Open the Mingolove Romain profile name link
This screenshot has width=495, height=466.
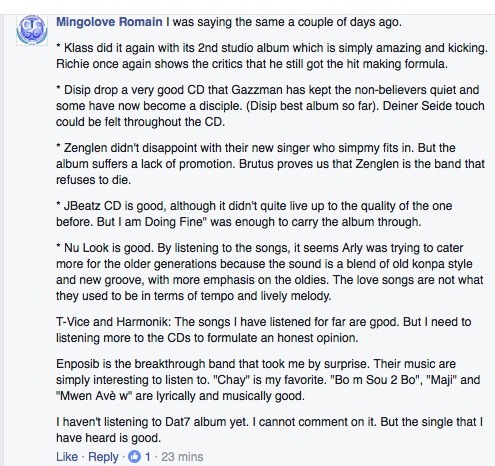click(x=109, y=22)
